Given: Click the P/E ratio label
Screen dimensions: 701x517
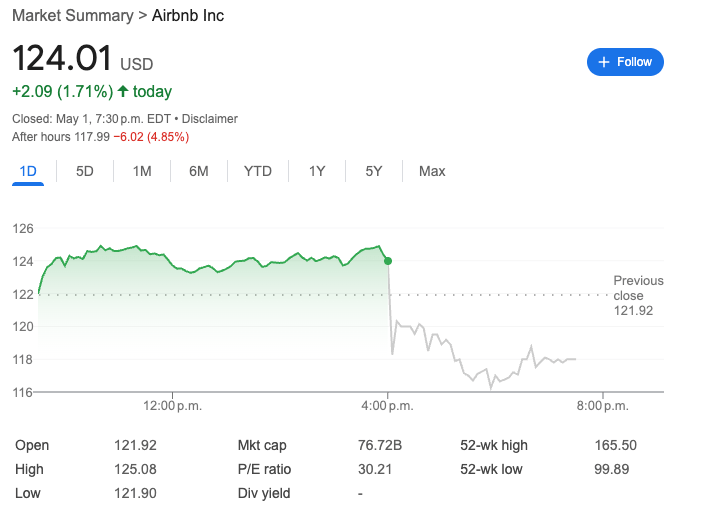Looking at the screenshot, I should (264, 469).
